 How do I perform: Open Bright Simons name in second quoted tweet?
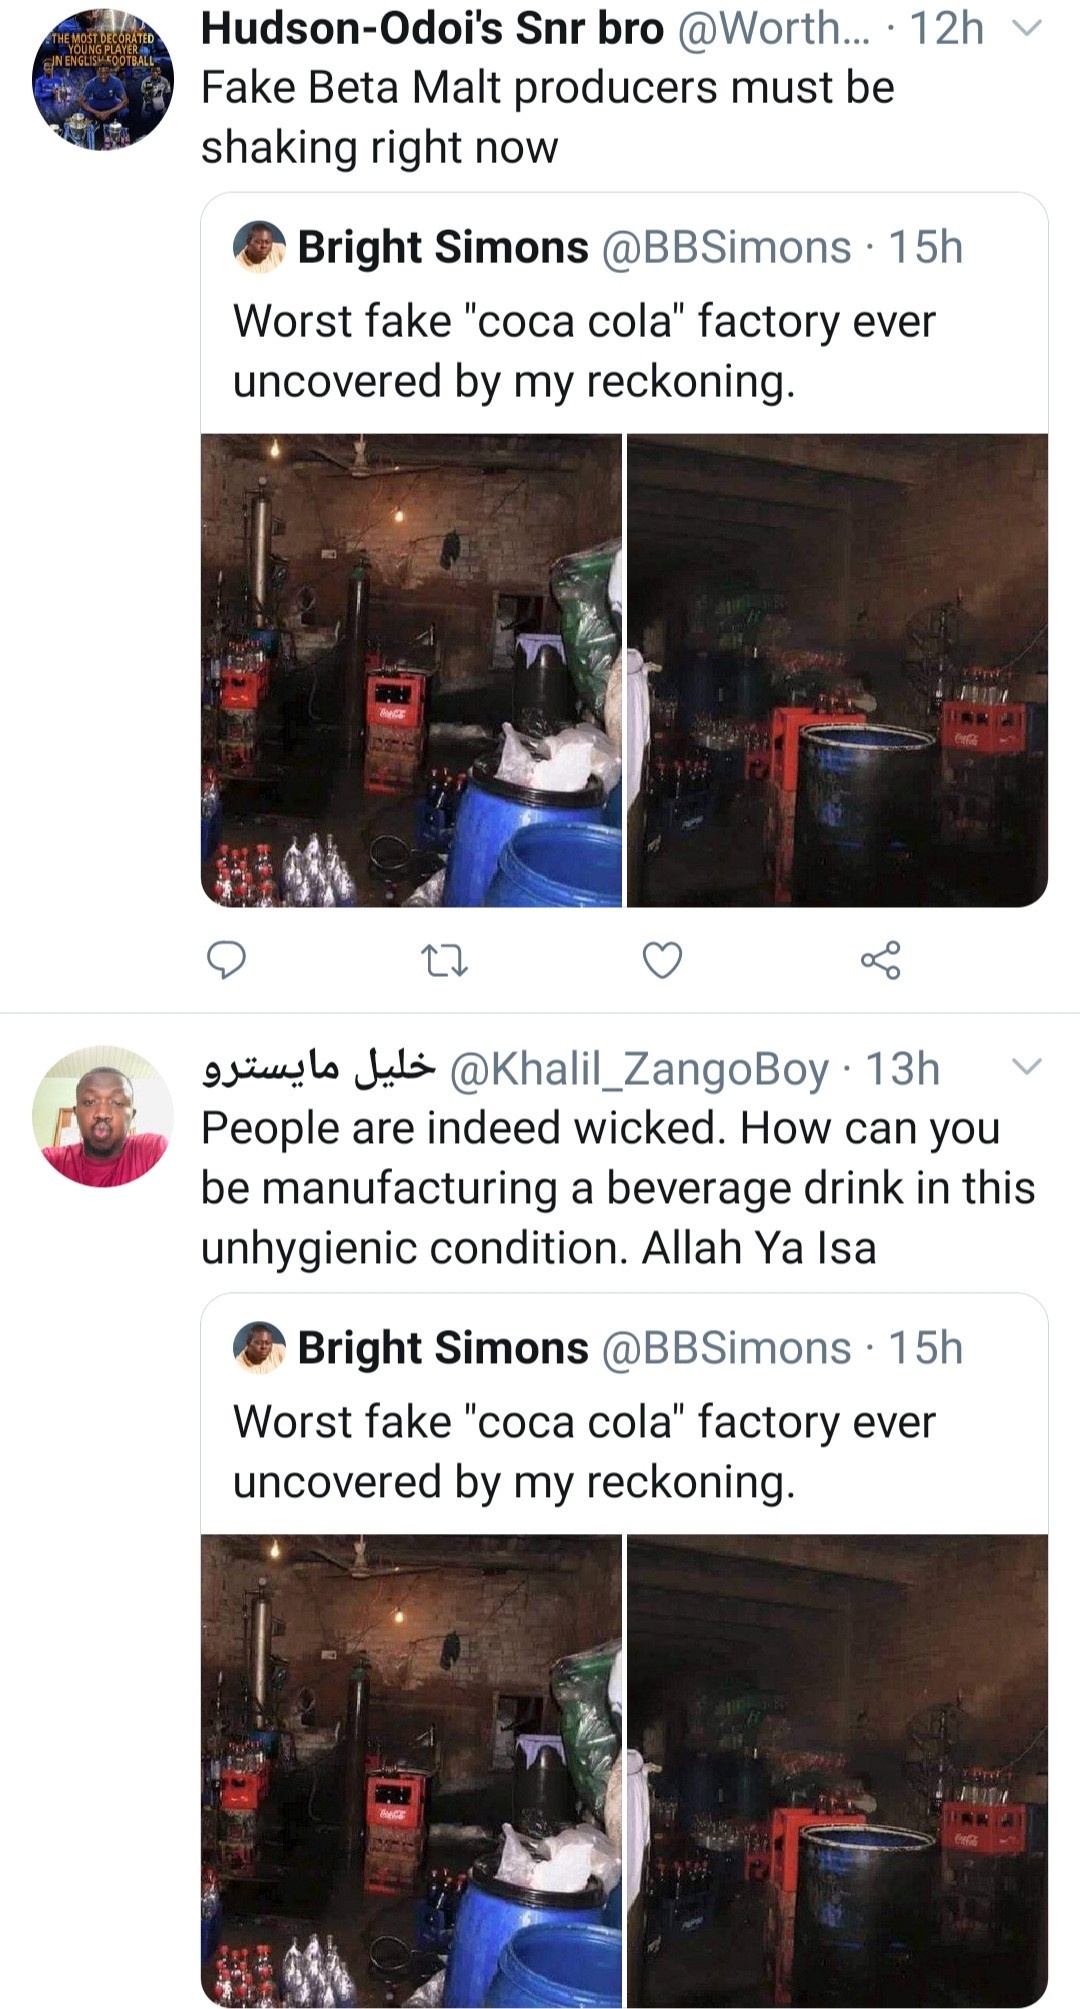pyautogui.click(x=443, y=1347)
